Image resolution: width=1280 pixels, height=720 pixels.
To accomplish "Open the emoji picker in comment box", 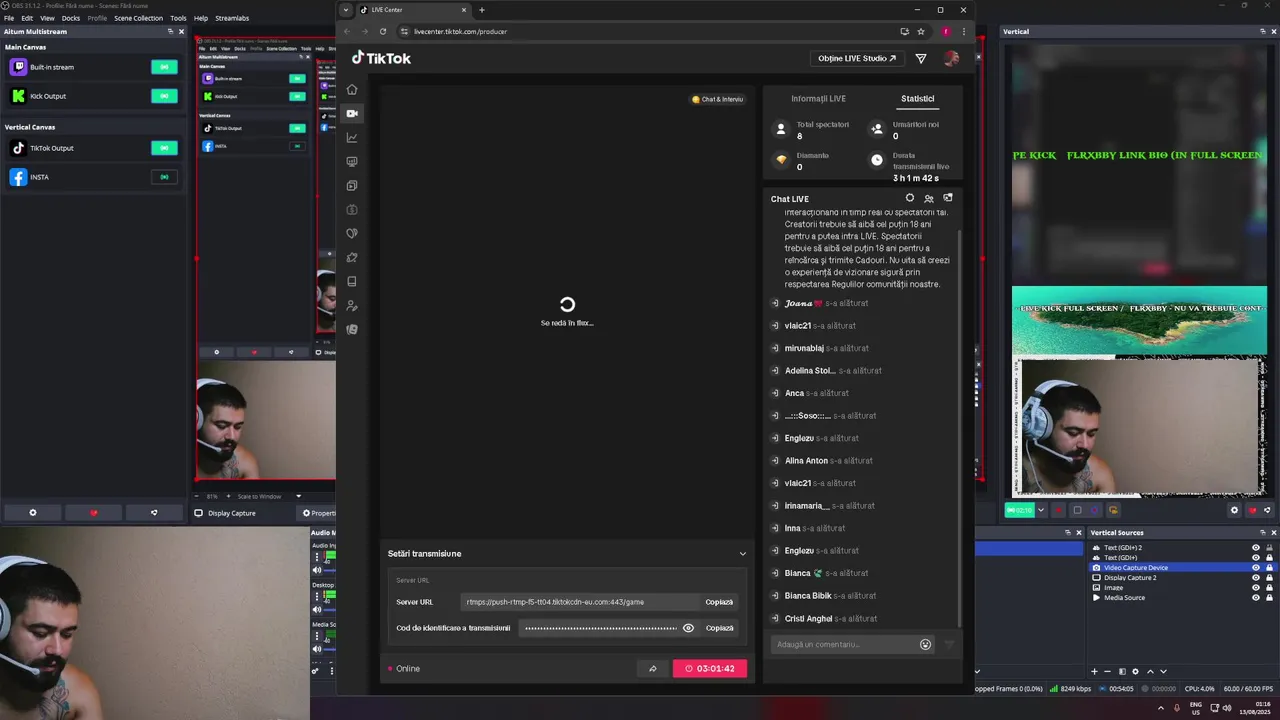I will (925, 645).
